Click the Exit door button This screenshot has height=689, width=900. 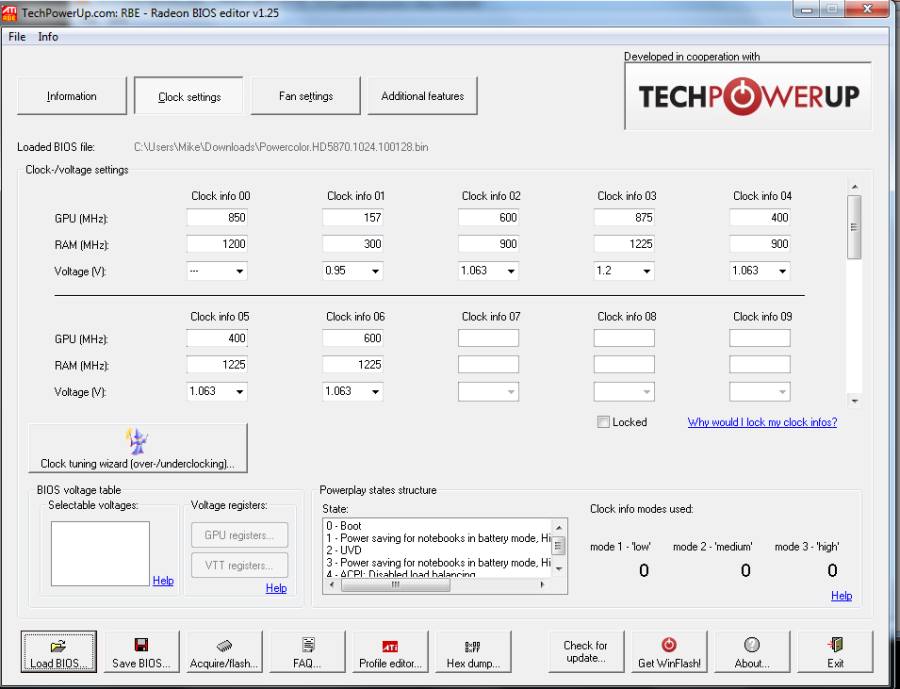(x=835, y=652)
